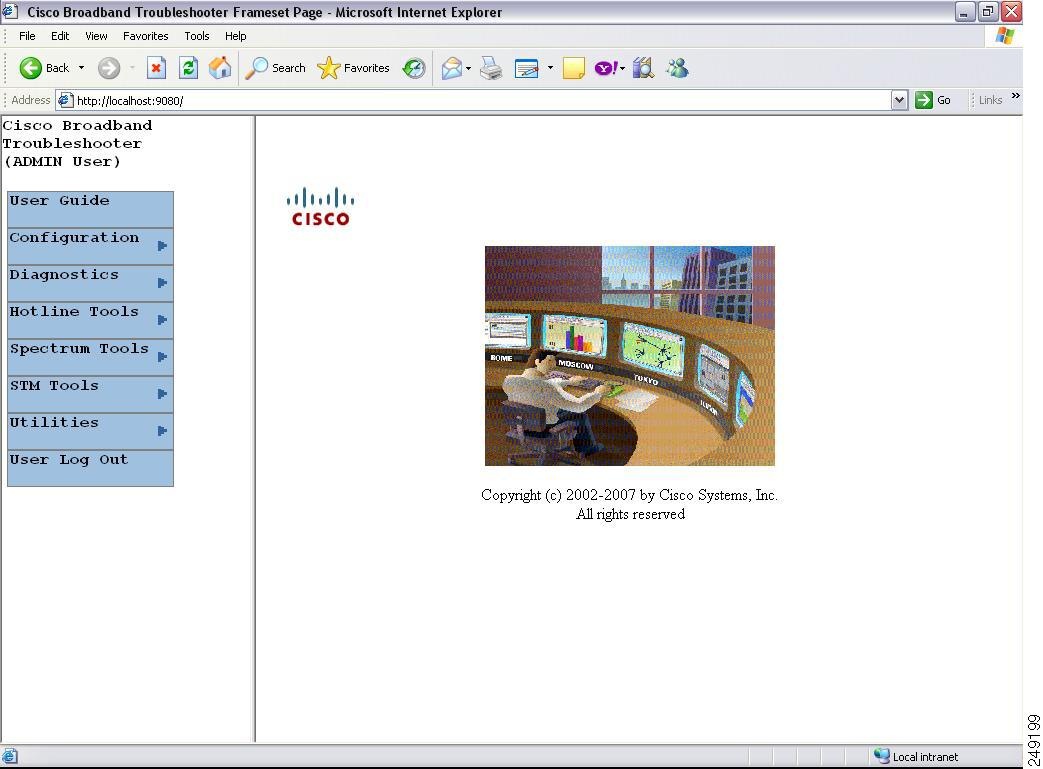
Task: Open the View menu
Action: pos(96,36)
